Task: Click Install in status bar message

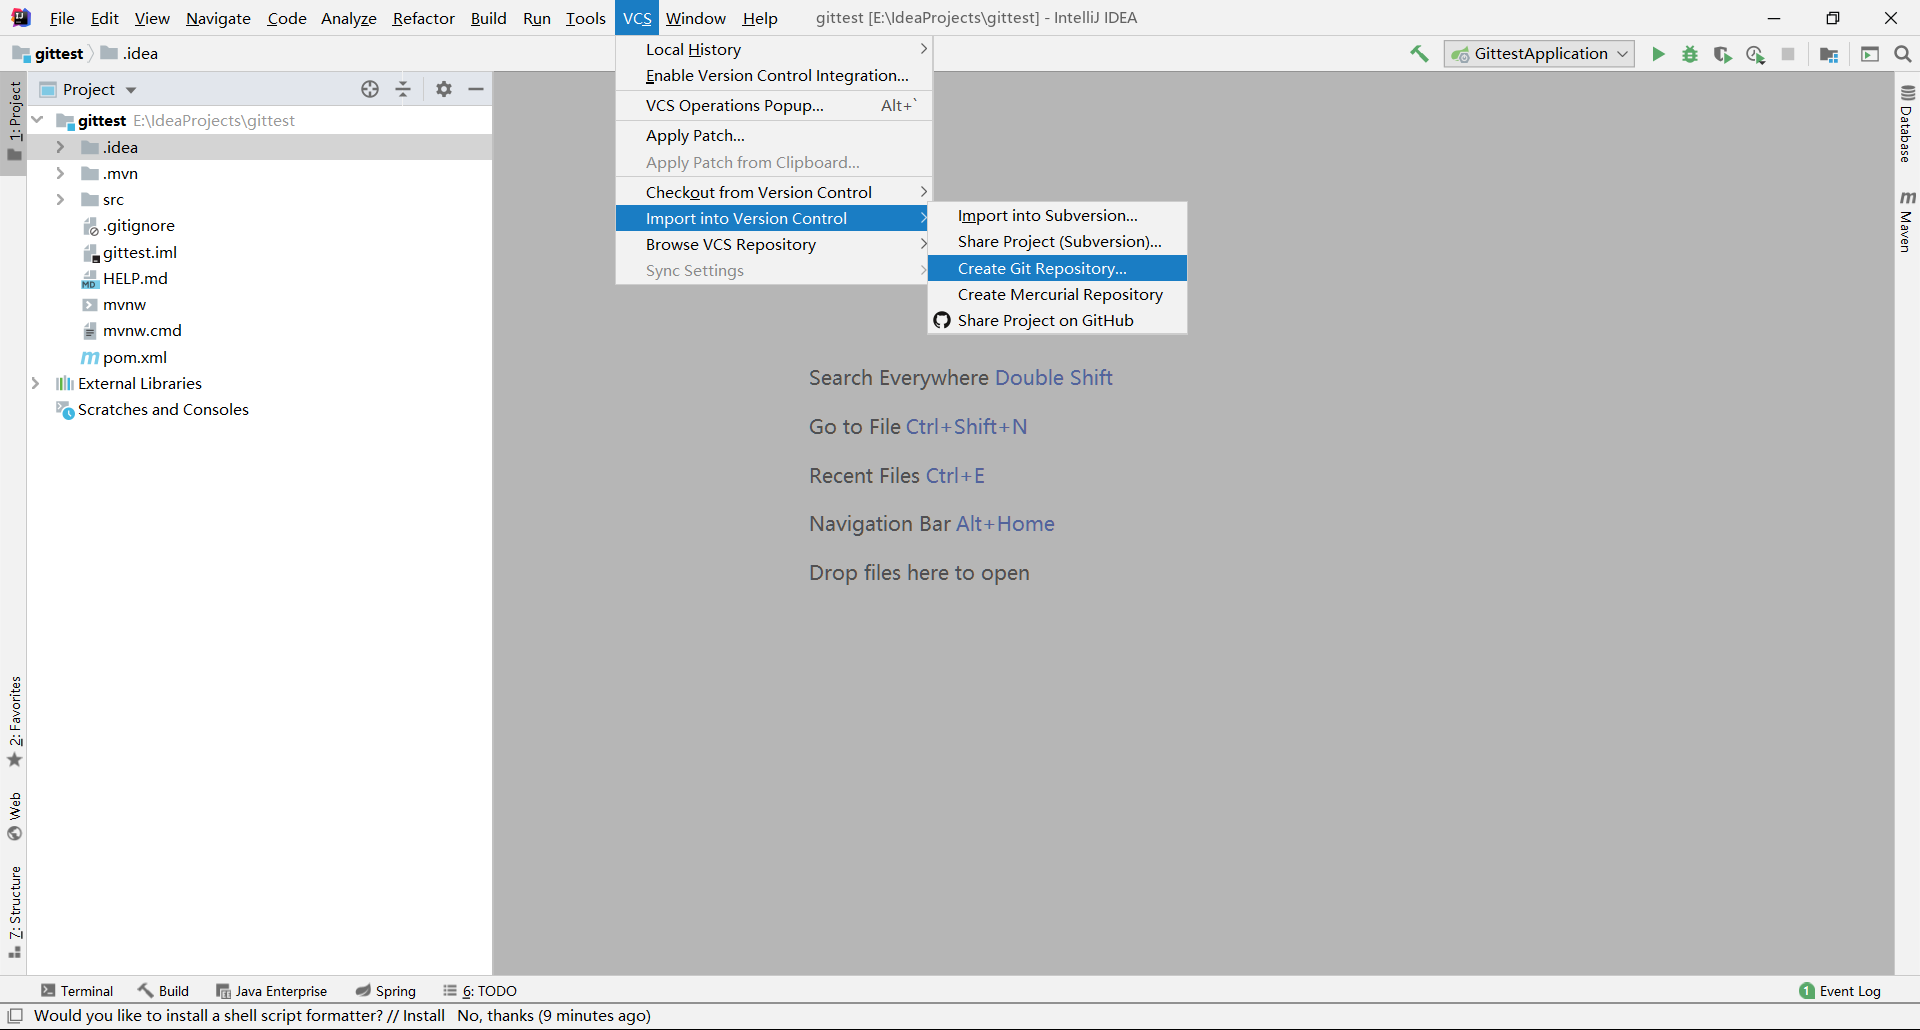Action: pyautogui.click(x=424, y=1016)
